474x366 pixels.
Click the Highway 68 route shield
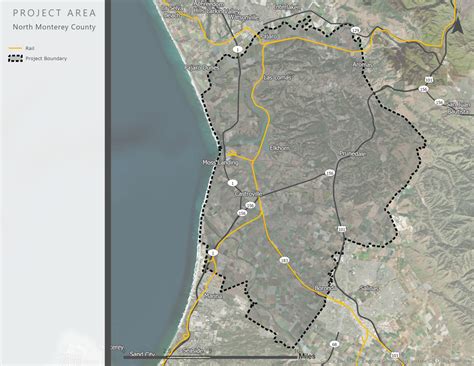[333, 344]
